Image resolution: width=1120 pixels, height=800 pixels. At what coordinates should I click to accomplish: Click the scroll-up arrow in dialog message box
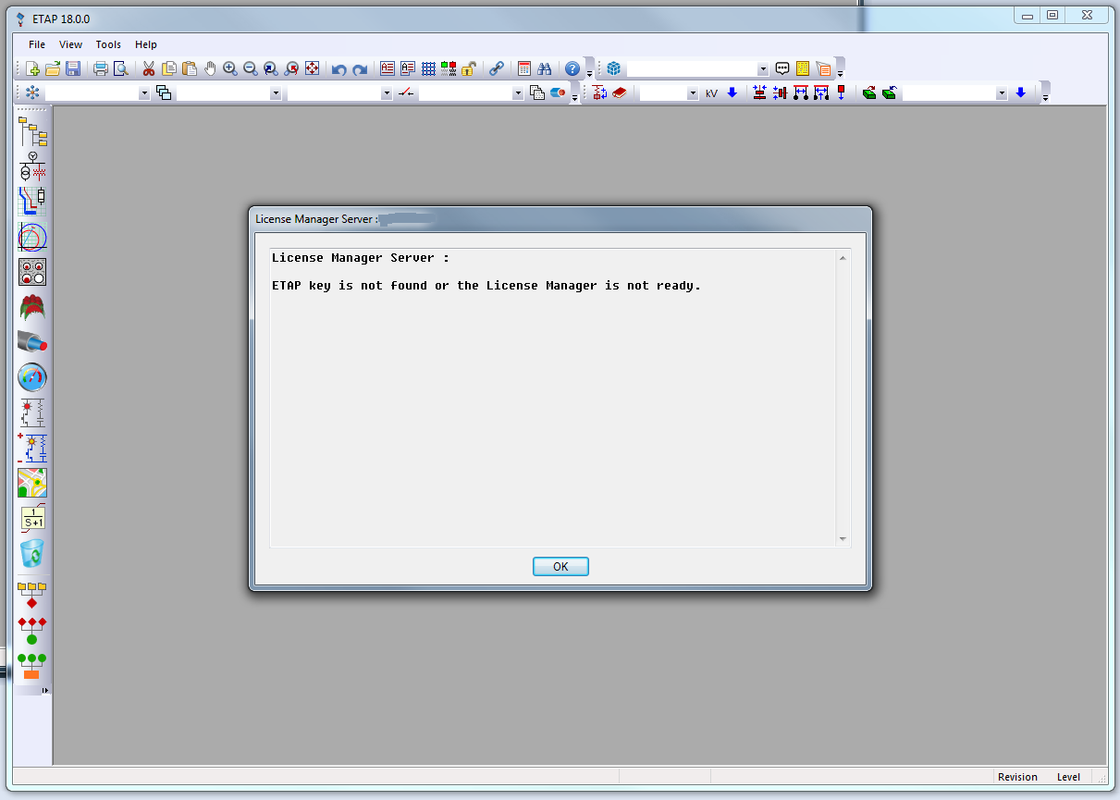coord(843,258)
